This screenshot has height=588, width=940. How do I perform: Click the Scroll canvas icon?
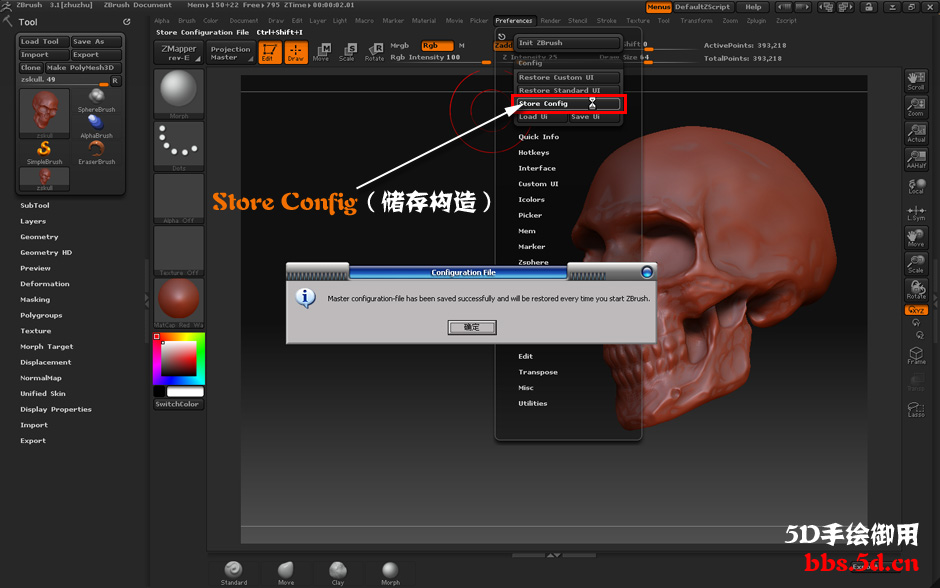[916, 81]
